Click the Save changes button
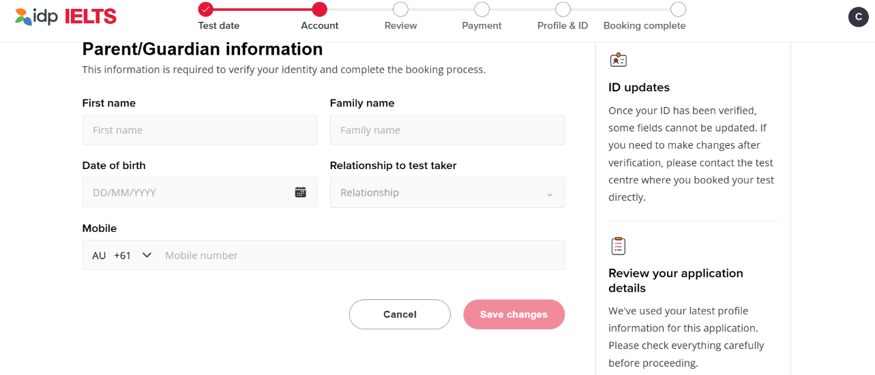This screenshot has width=875, height=375. (514, 314)
